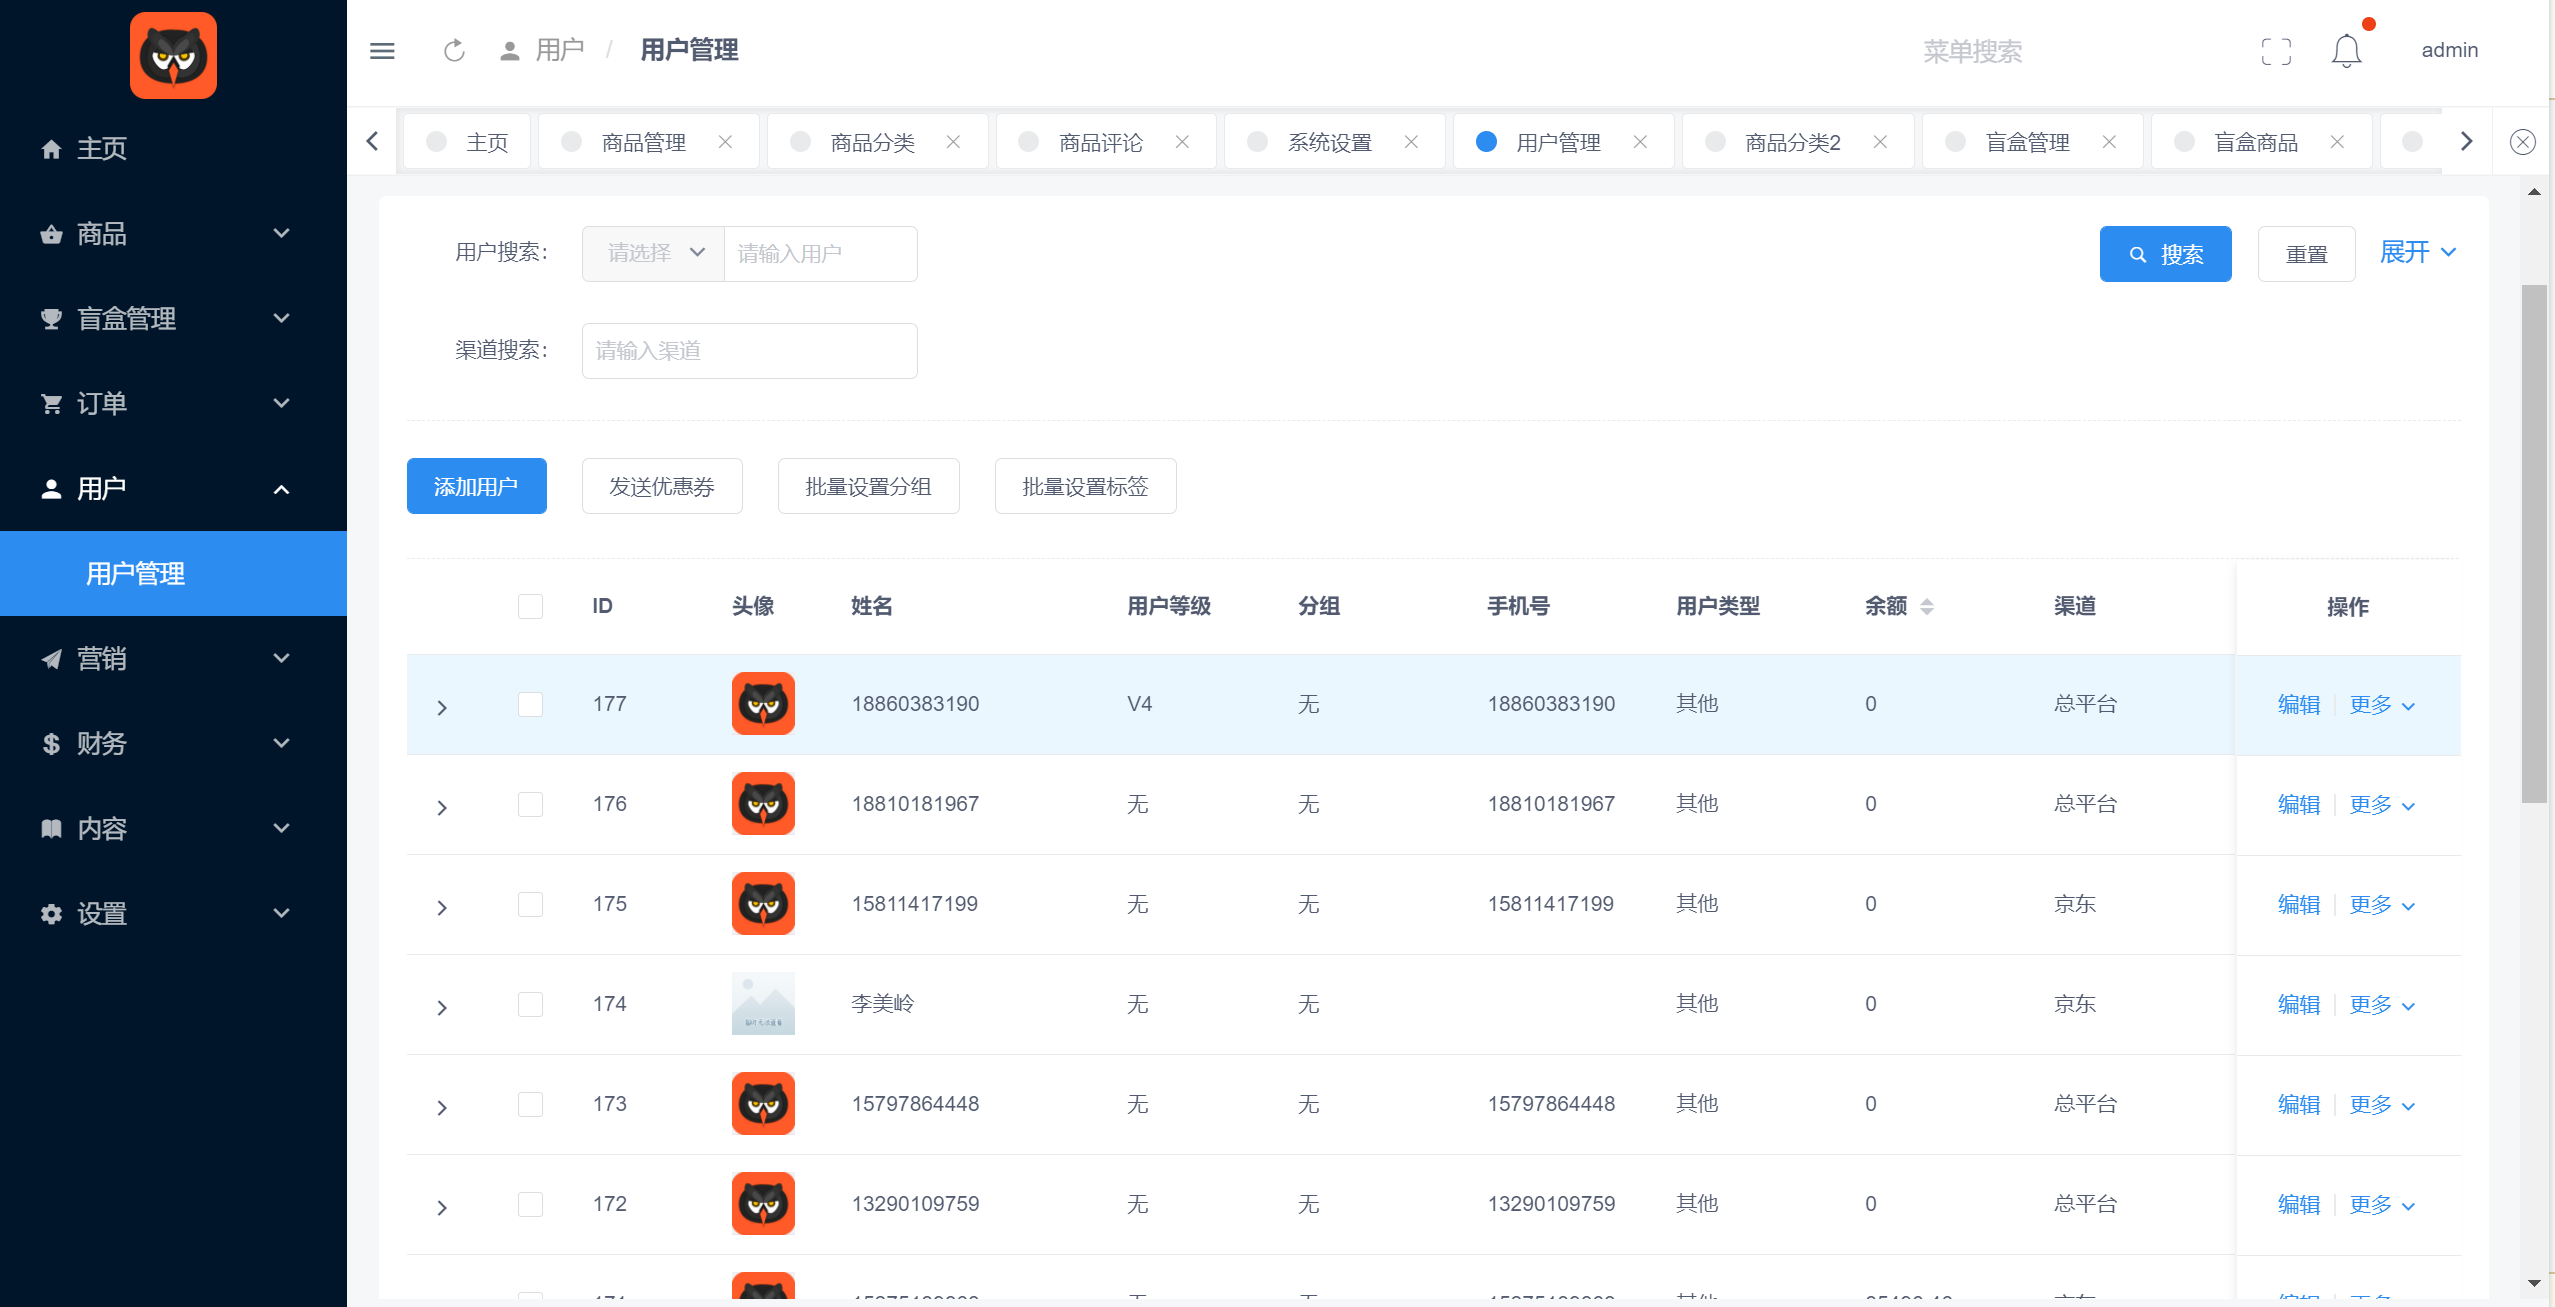Expand the row details for user 176

tap(442, 807)
